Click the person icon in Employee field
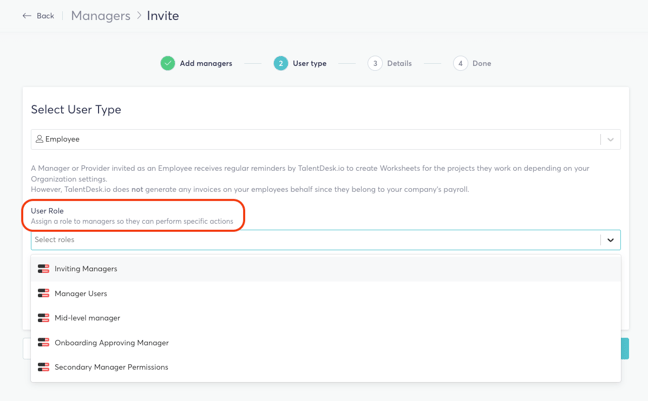The width and height of the screenshot is (648, 401). pos(39,139)
